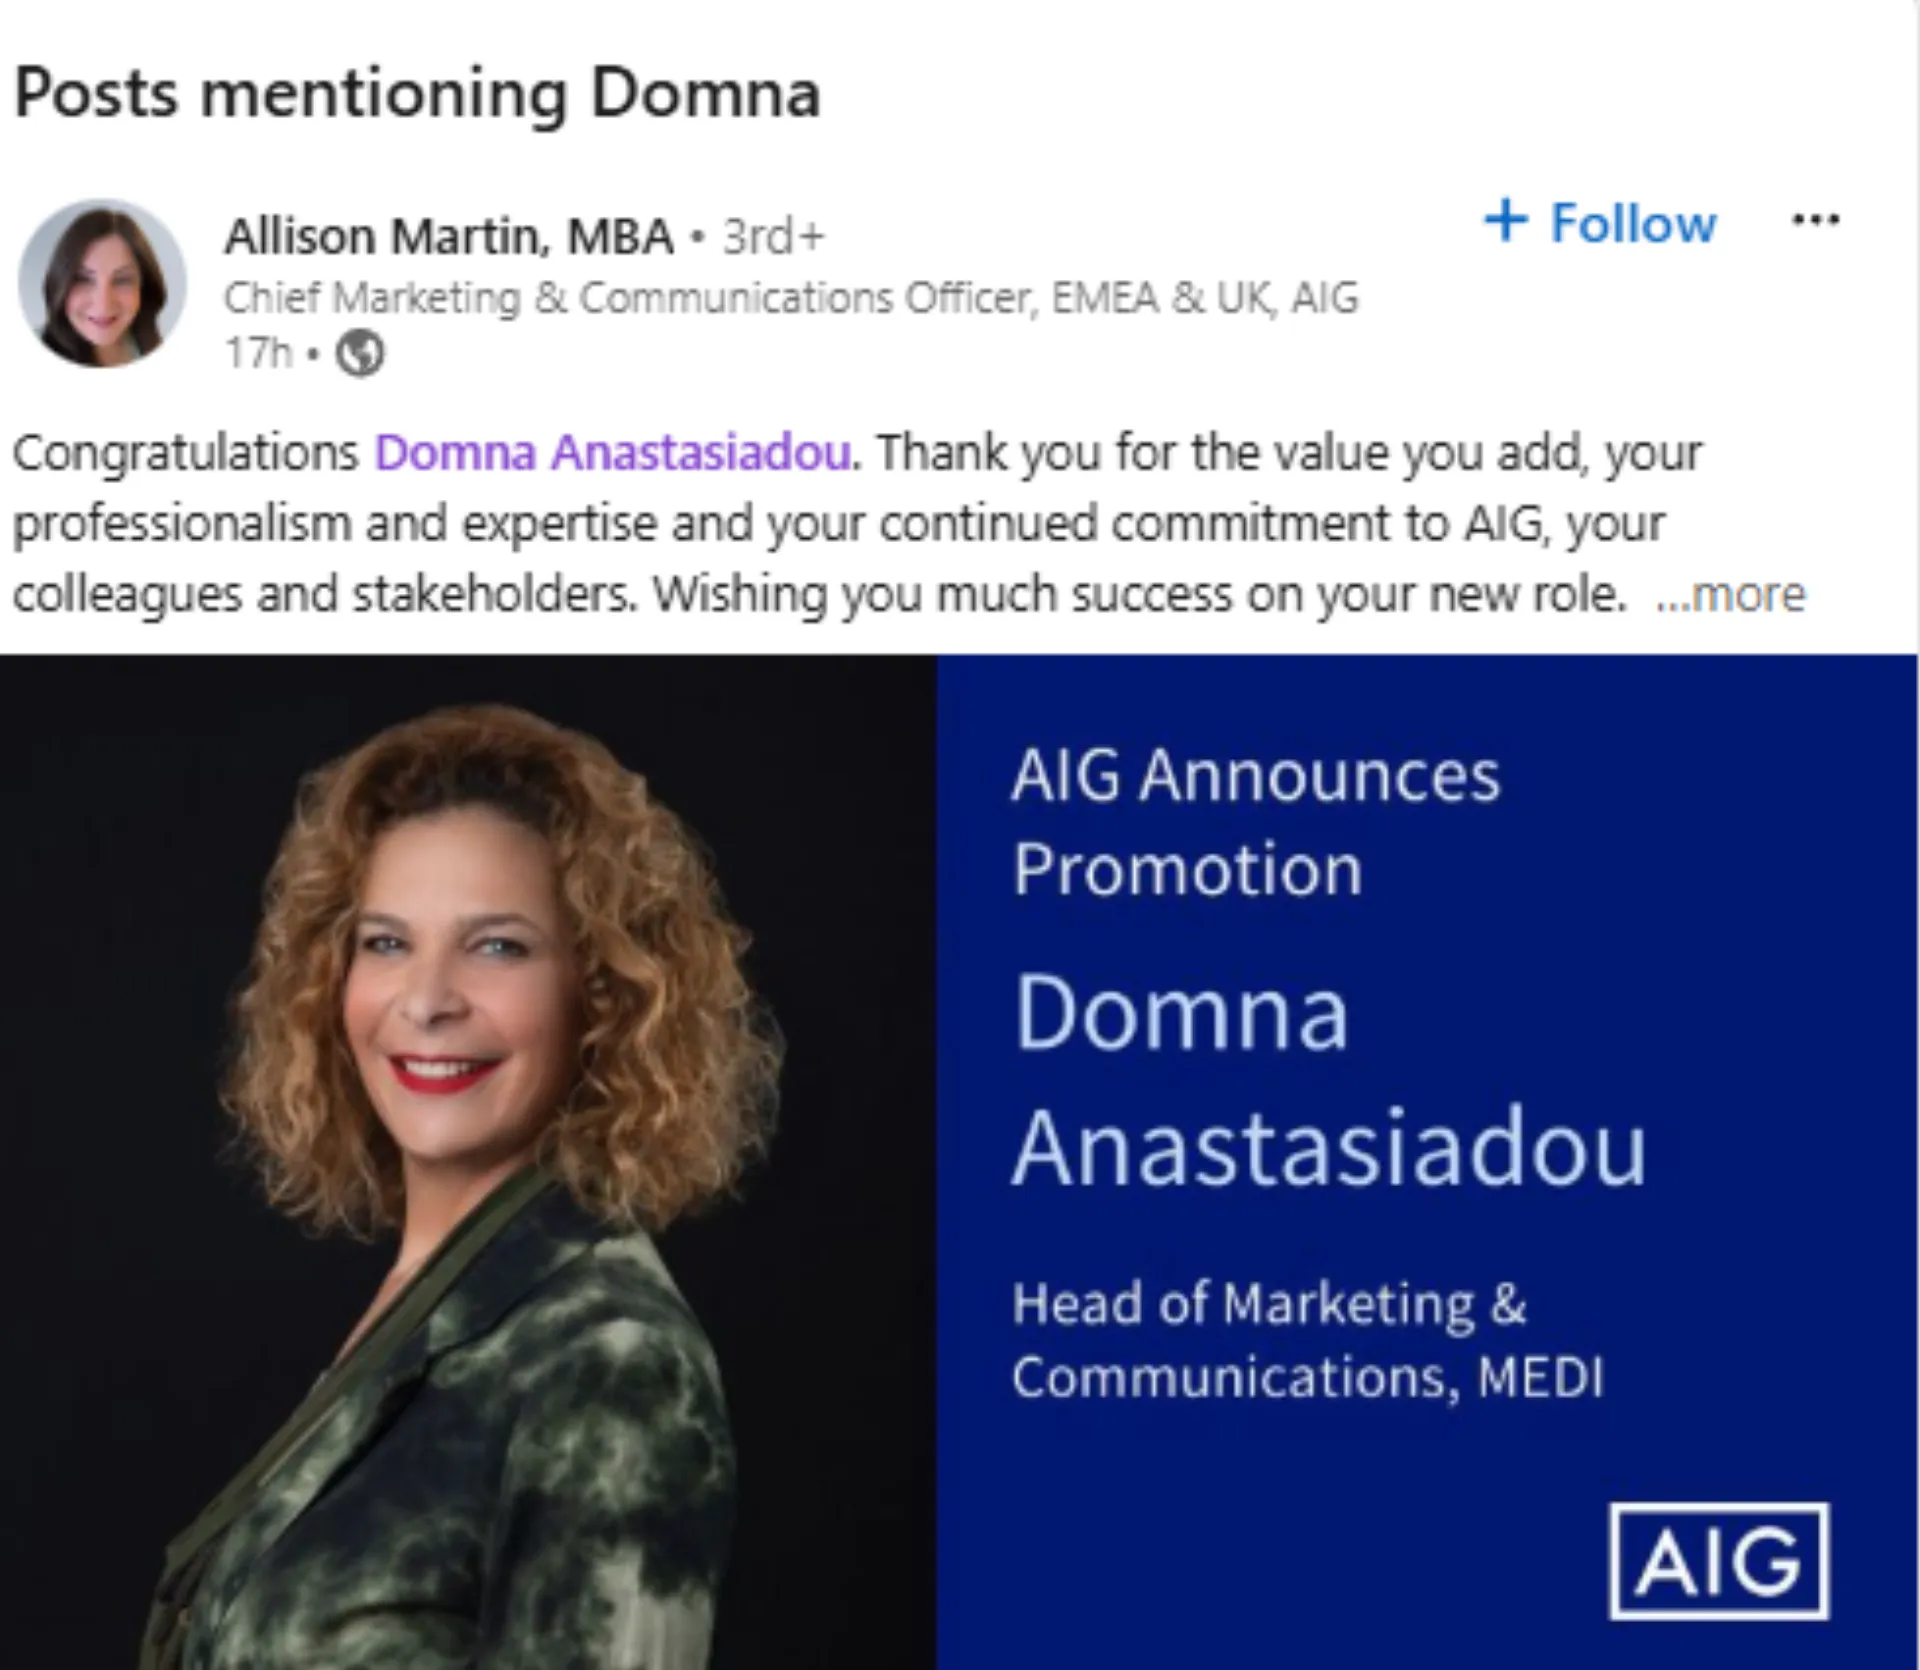The image size is (1920, 1670).
Task: Open the three-dot post options menu
Action: click(x=1815, y=220)
